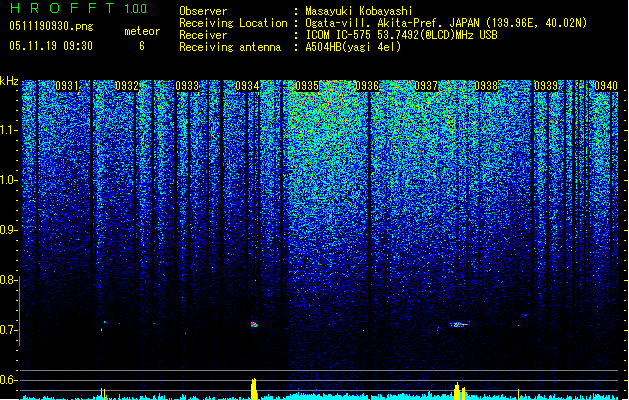Click the elongated meteor echo near 0937
629x400 pixels.
459,324
